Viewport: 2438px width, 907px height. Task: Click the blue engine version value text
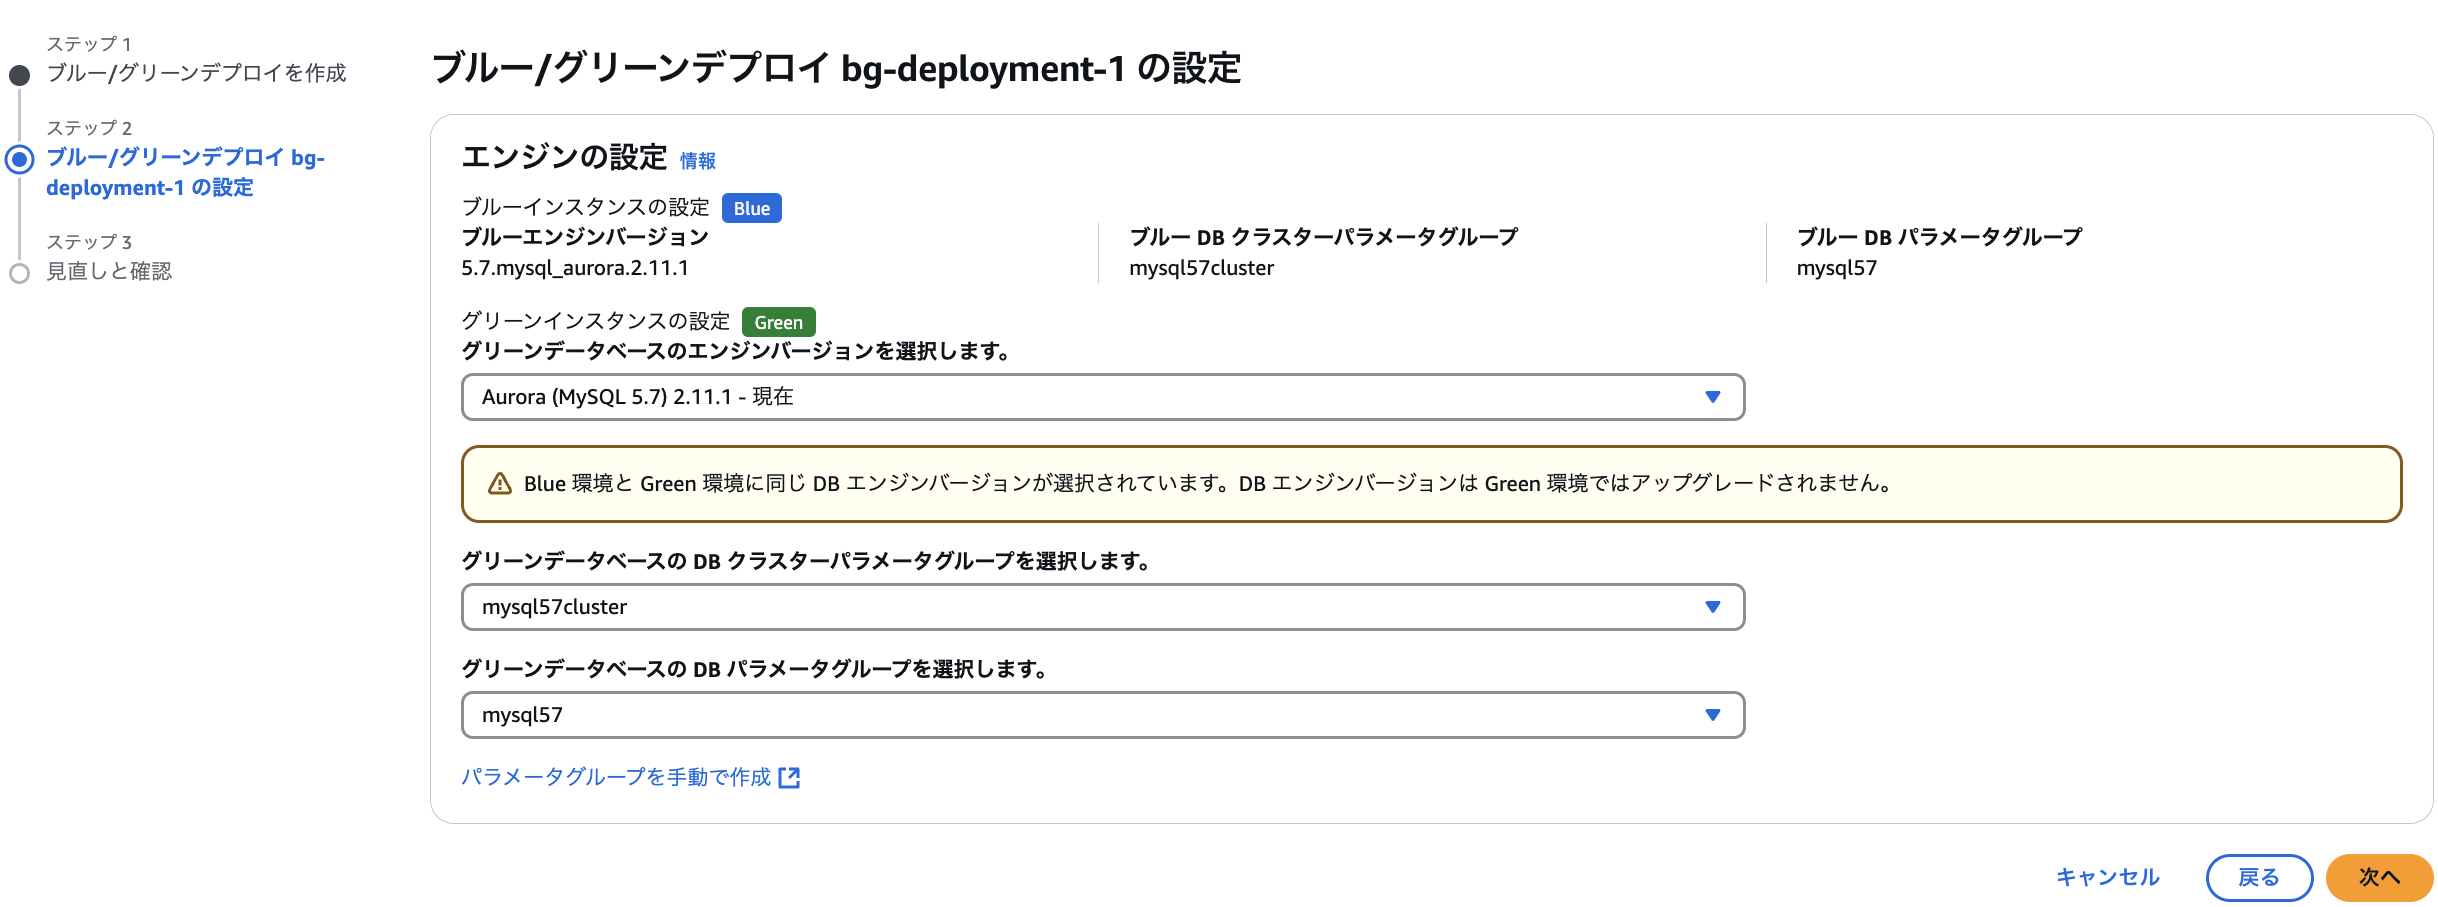coord(574,268)
